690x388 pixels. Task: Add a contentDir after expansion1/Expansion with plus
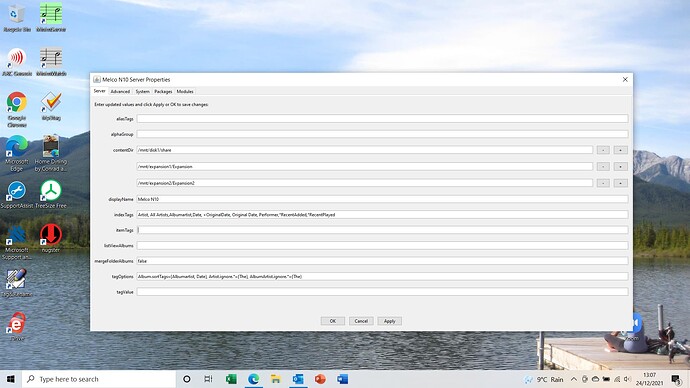[x=620, y=167]
